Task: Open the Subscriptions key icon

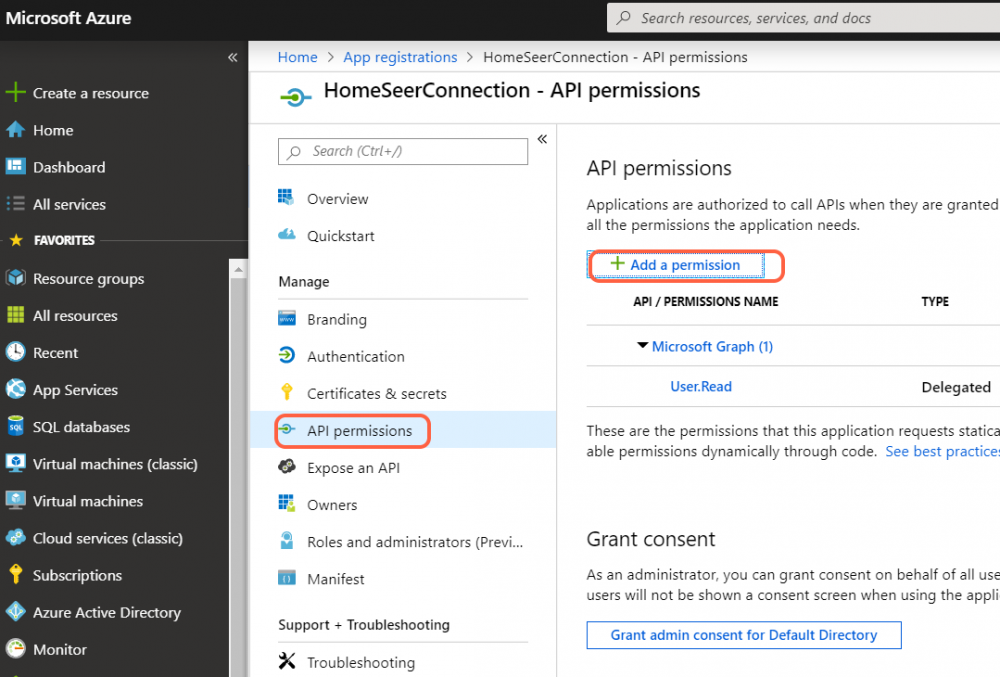Action: click(16, 575)
